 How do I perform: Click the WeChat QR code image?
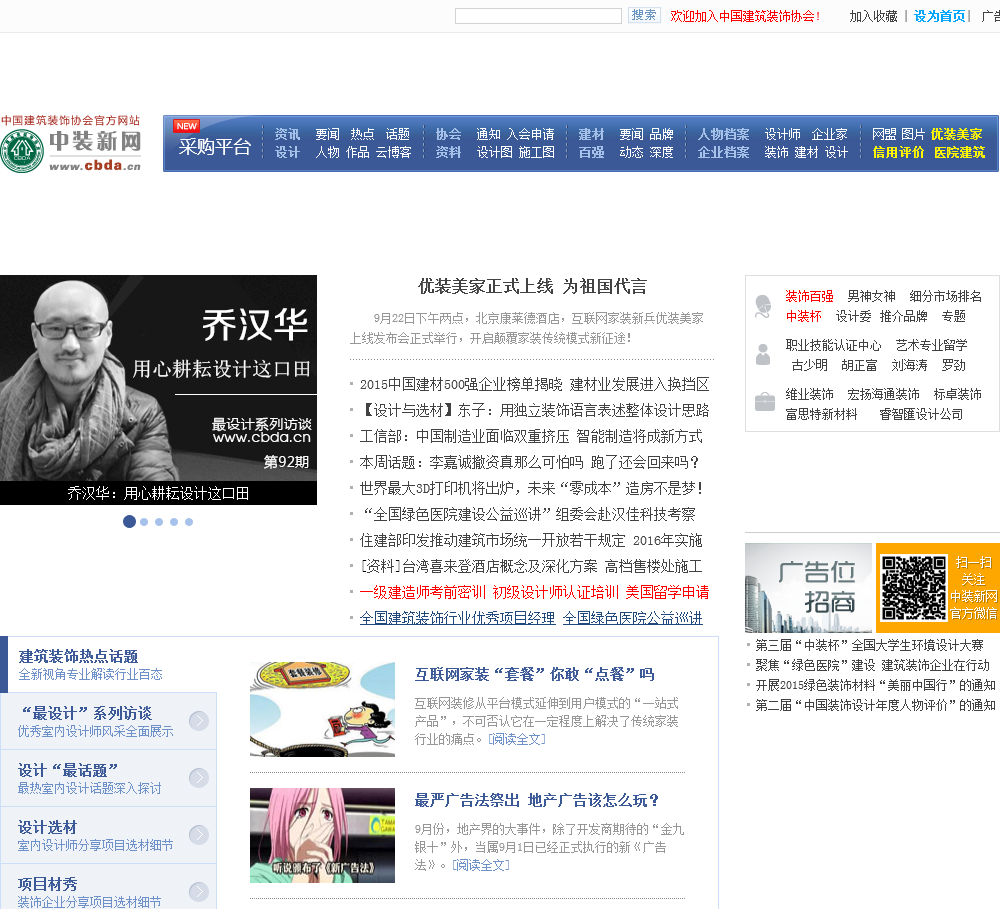(x=913, y=588)
